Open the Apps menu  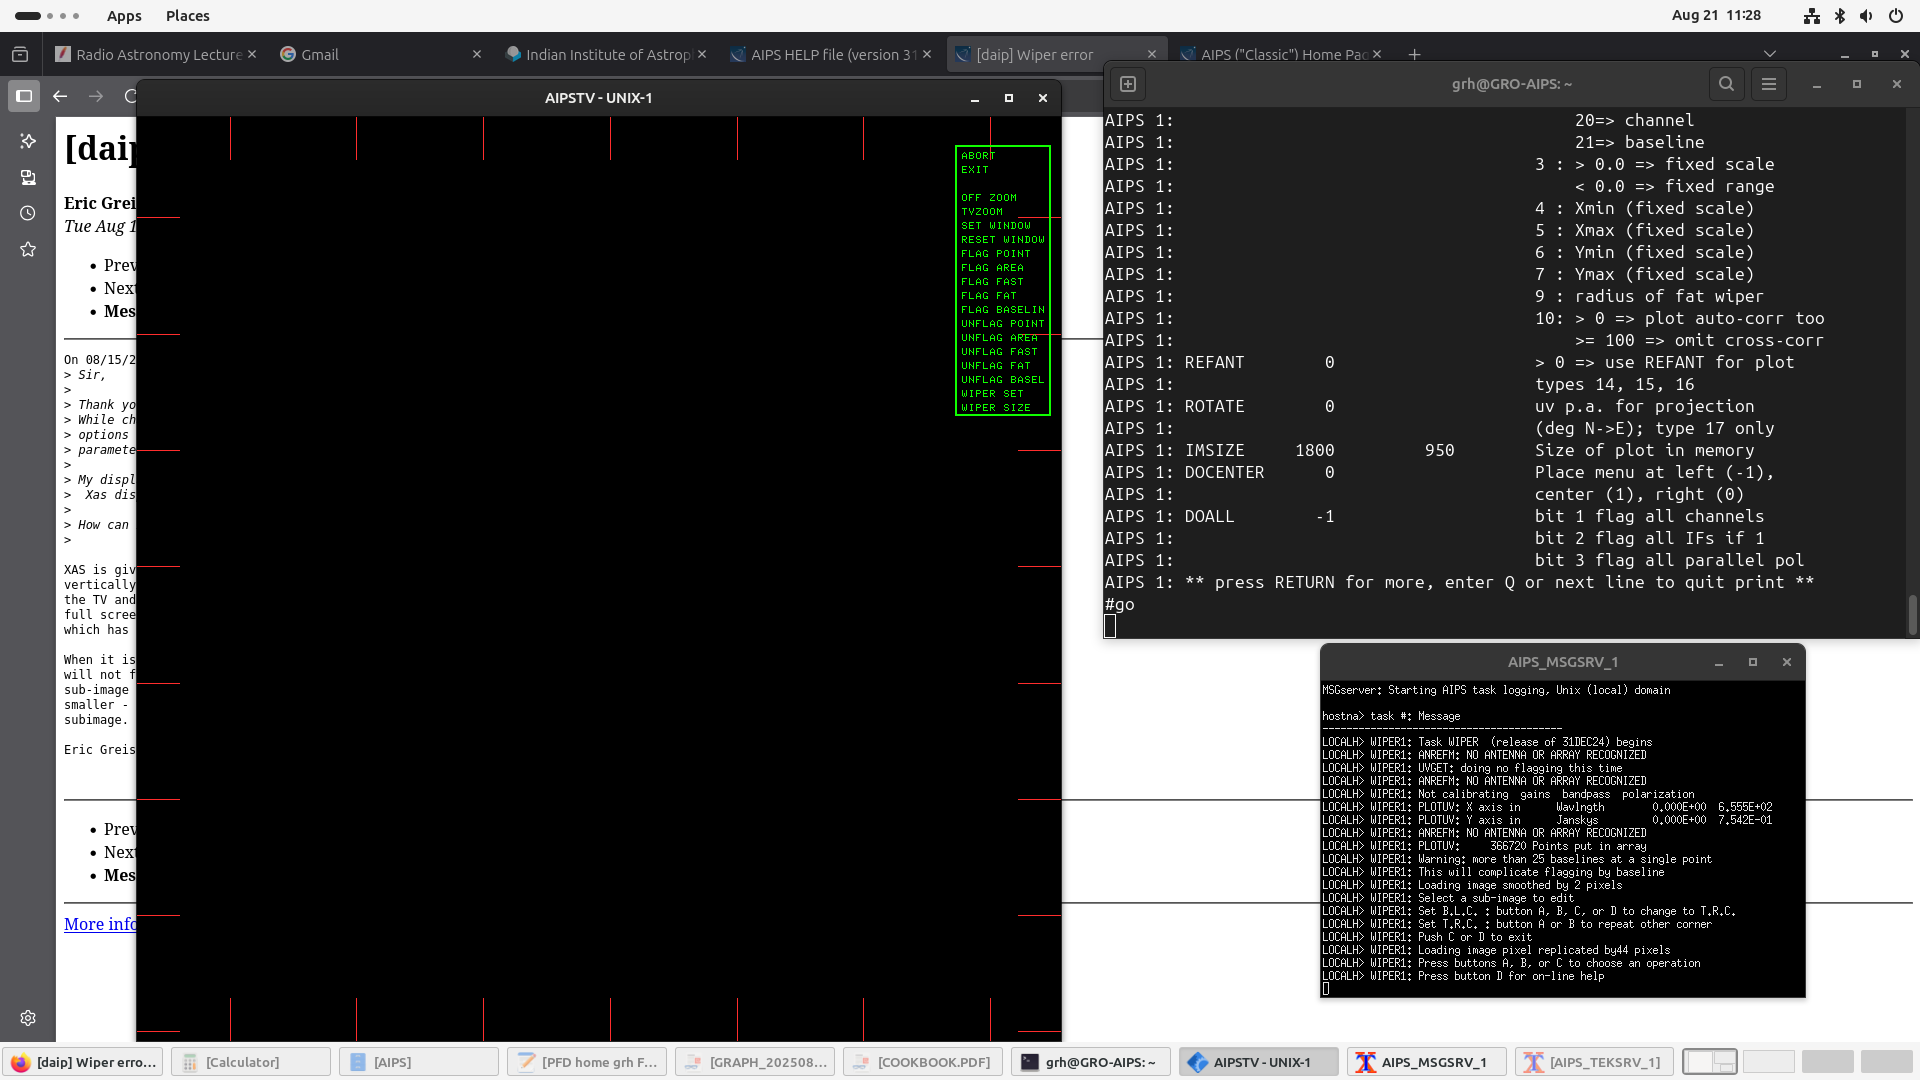click(124, 16)
